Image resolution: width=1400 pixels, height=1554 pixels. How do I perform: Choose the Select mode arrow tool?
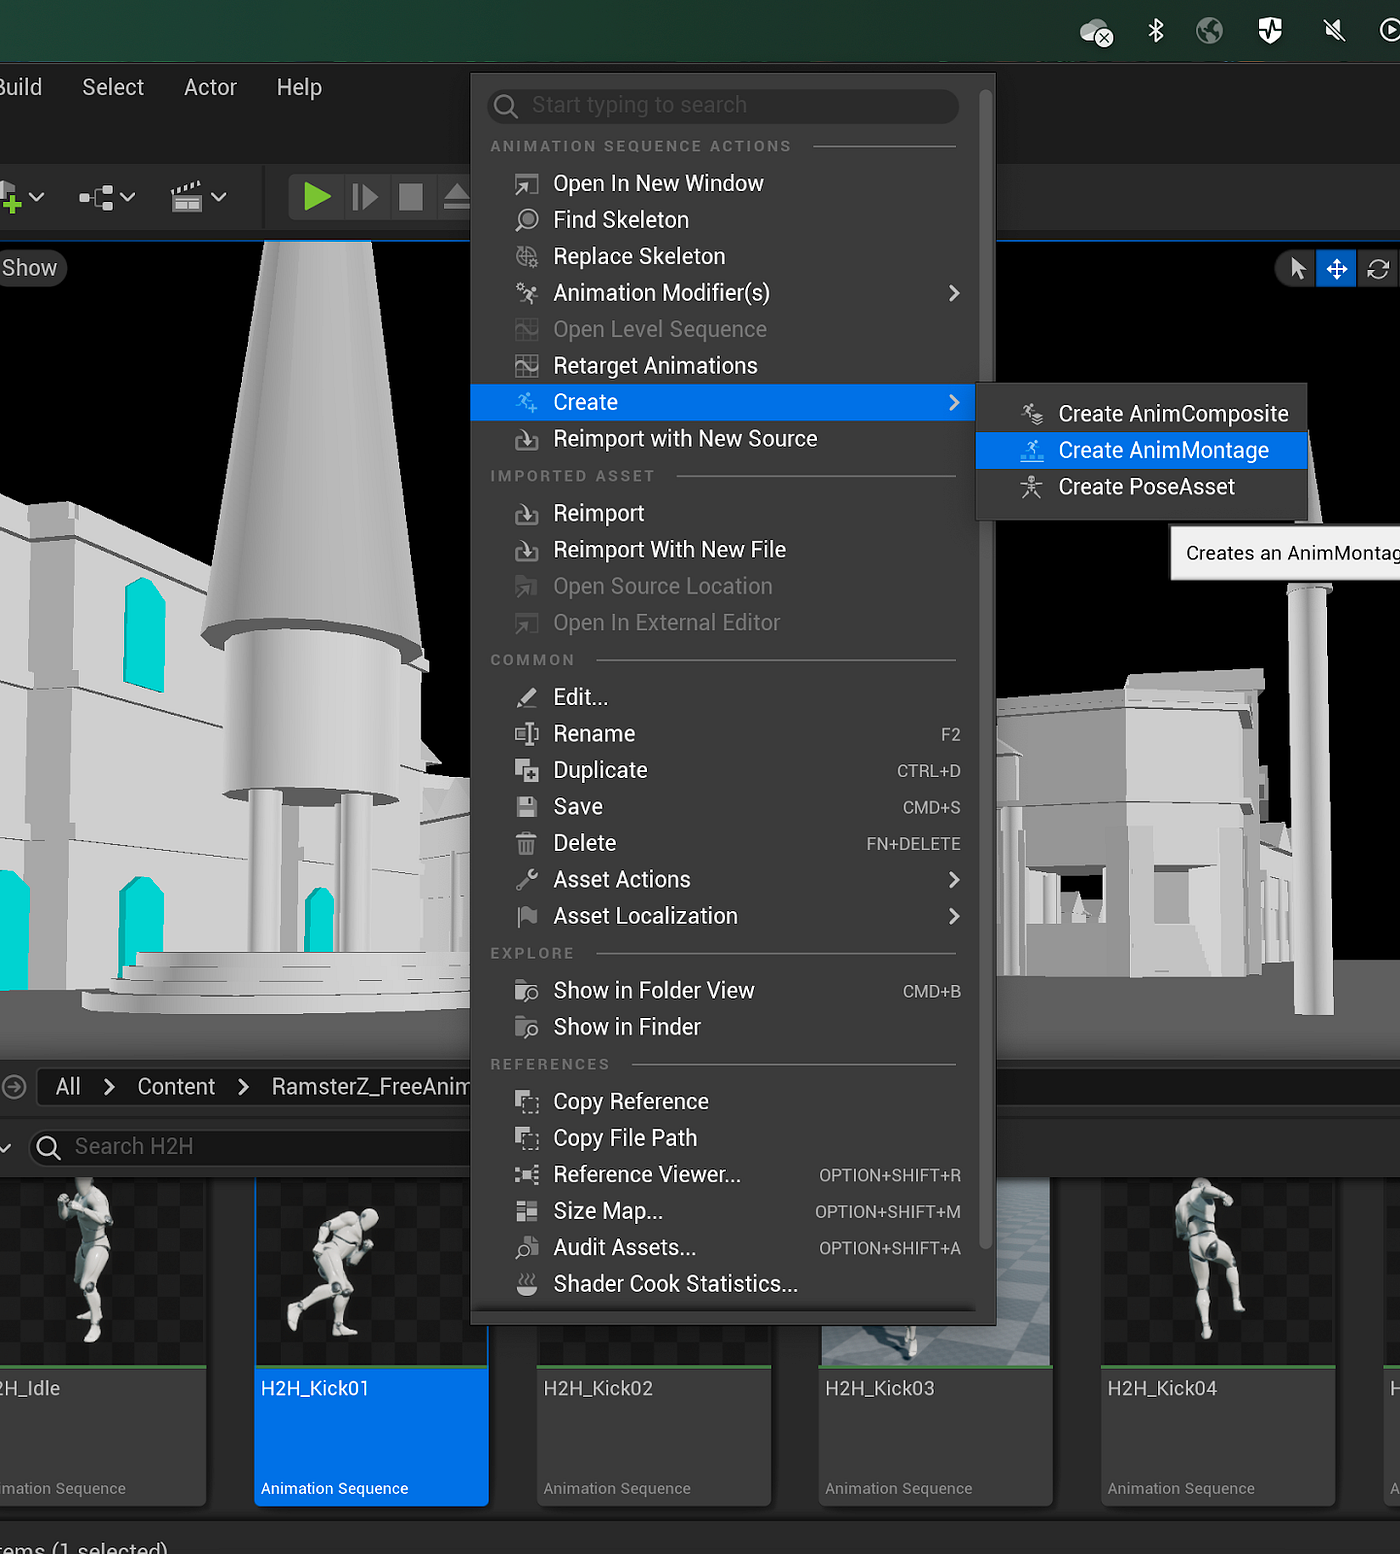click(x=1298, y=268)
